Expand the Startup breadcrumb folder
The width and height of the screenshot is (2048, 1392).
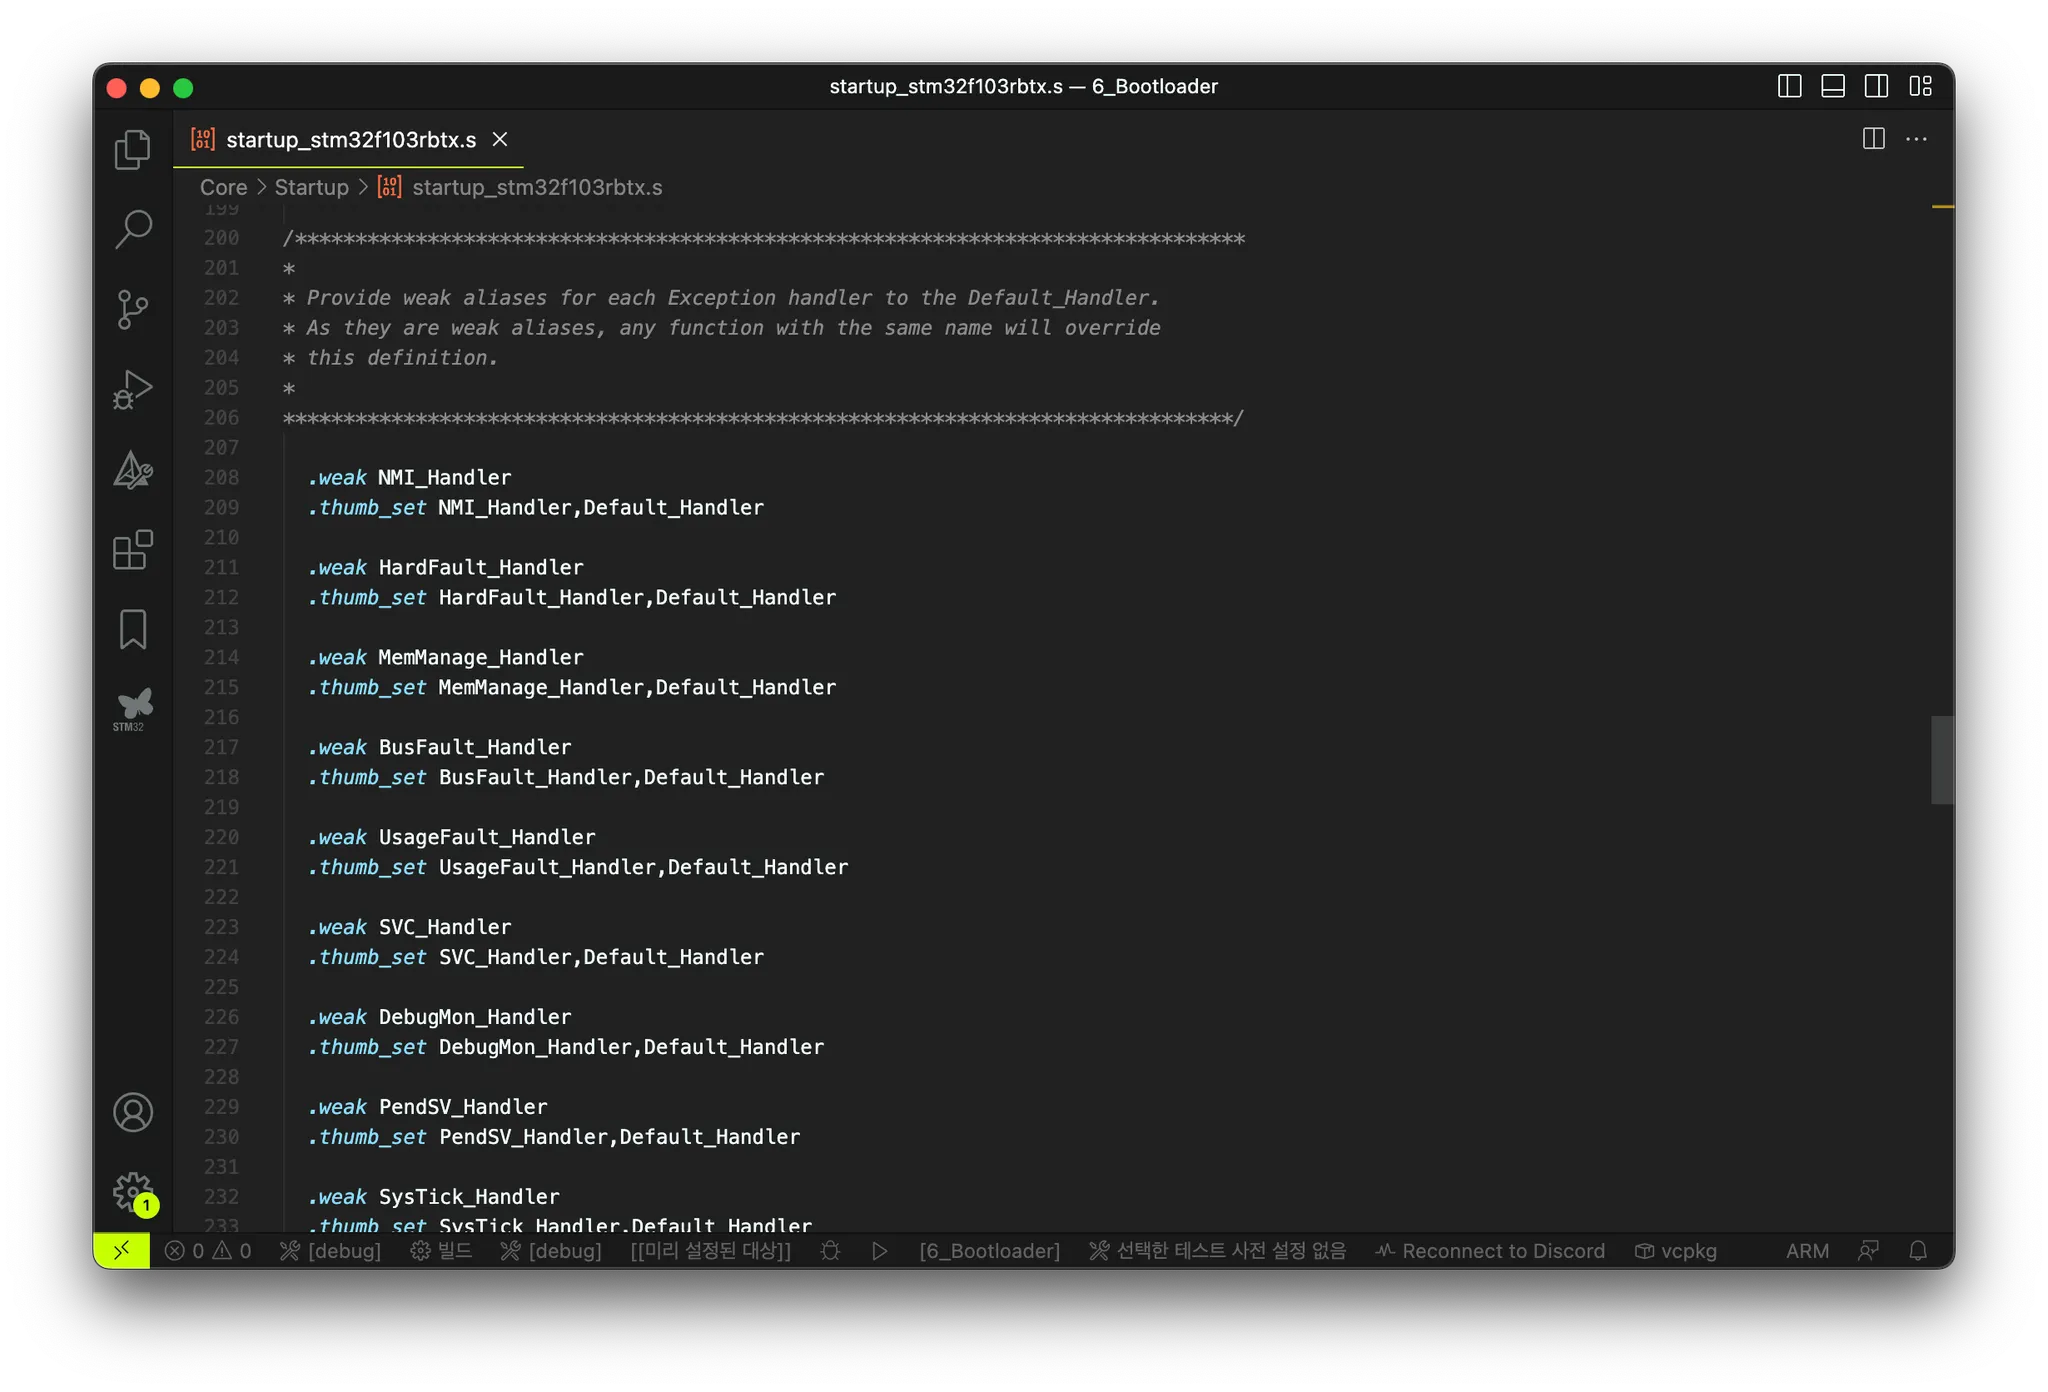[x=311, y=188]
